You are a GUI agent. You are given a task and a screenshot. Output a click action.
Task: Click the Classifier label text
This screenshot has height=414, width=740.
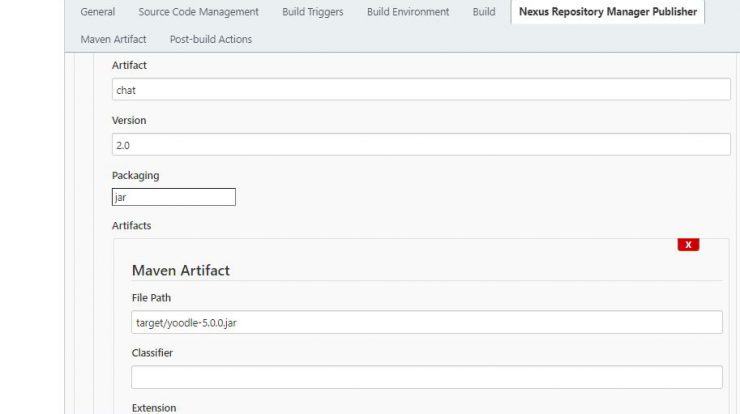(152, 353)
